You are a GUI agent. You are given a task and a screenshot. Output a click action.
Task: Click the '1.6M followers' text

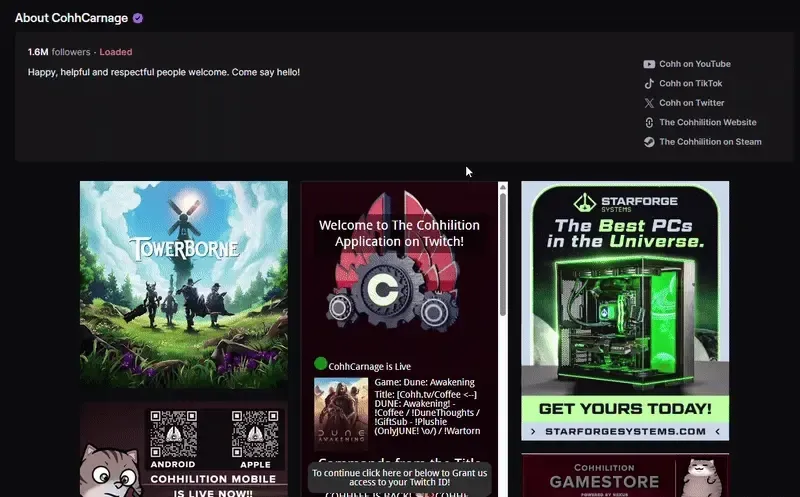click(x=59, y=52)
